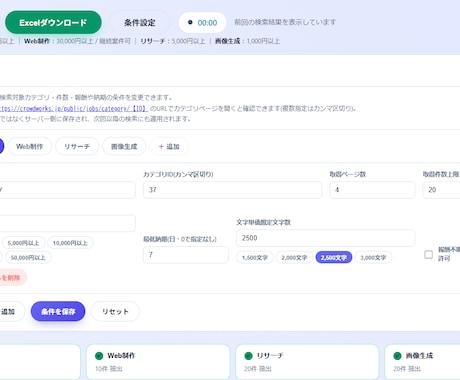Image resolution: width=460 pixels, height=380 pixels.
Task: Click the Excelダウンロード button
Action: (53, 23)
